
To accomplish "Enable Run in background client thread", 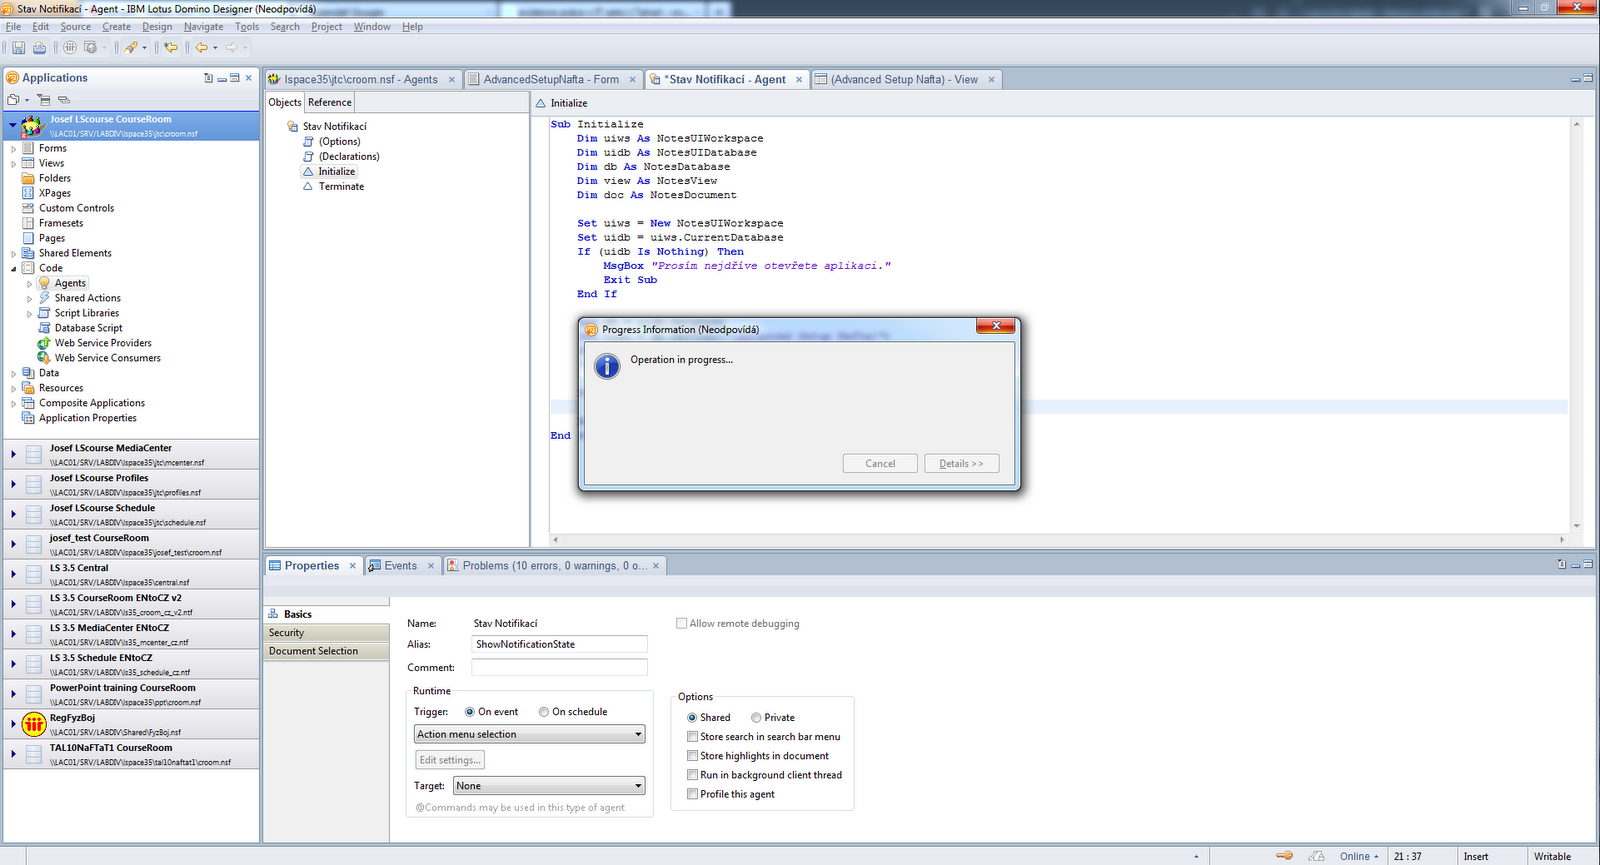I will 692,775.
